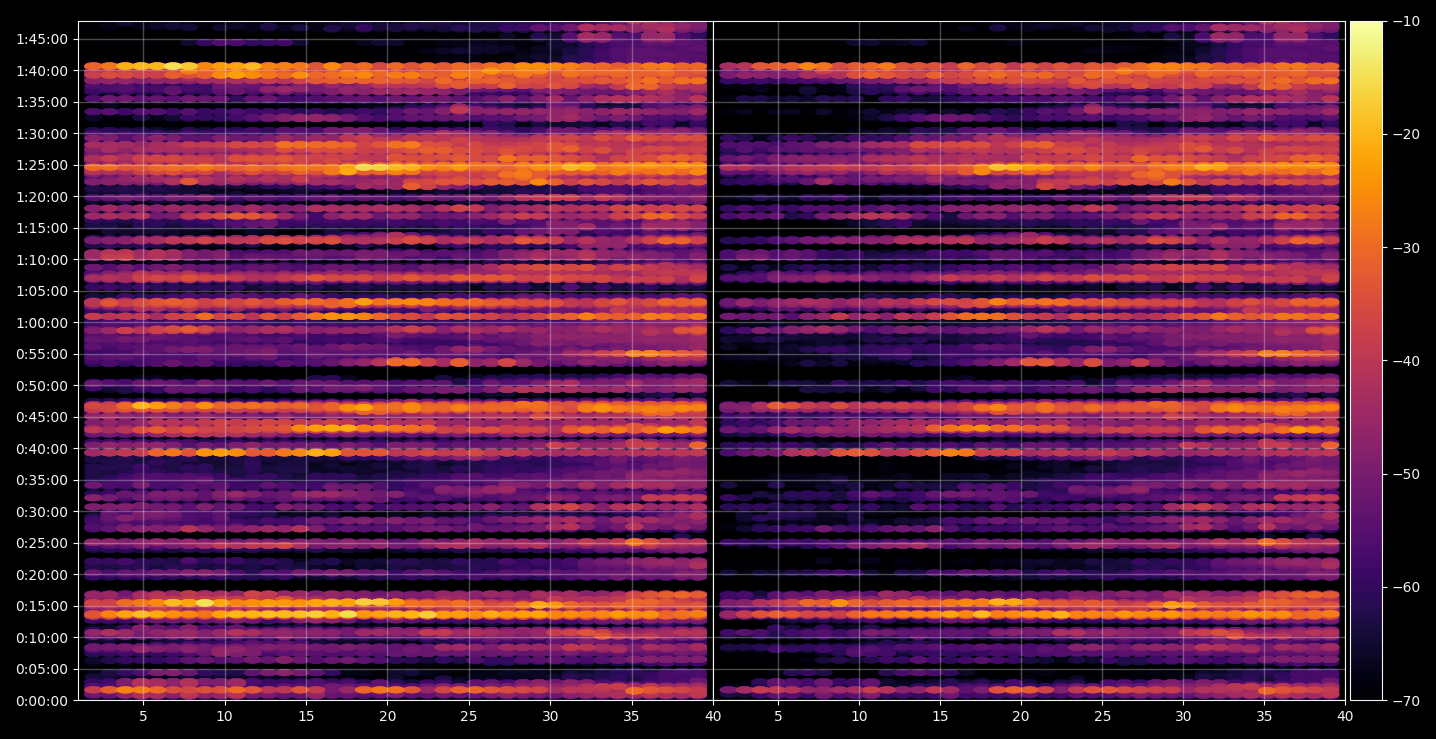Click the 0:55:00 y-axis tick label
This screenshot has height=739, width=1436.
[42, 354]
